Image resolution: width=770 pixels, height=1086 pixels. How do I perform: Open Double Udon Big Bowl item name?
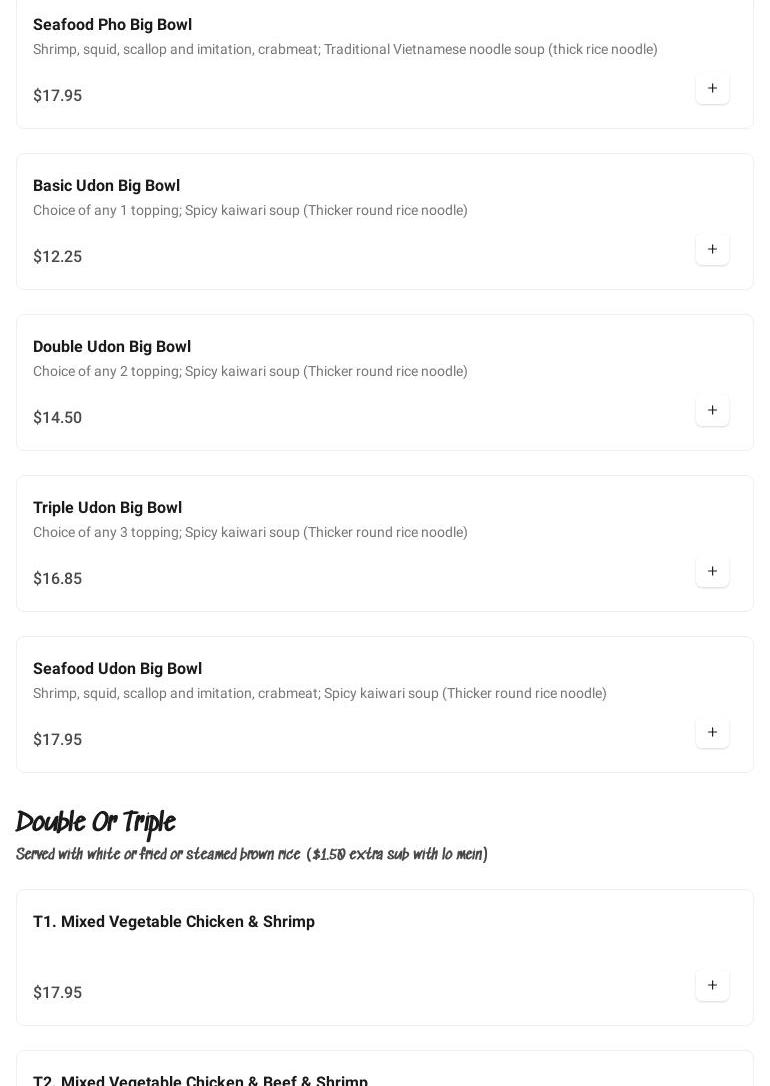pyautogui.click(x=112, y=347)
